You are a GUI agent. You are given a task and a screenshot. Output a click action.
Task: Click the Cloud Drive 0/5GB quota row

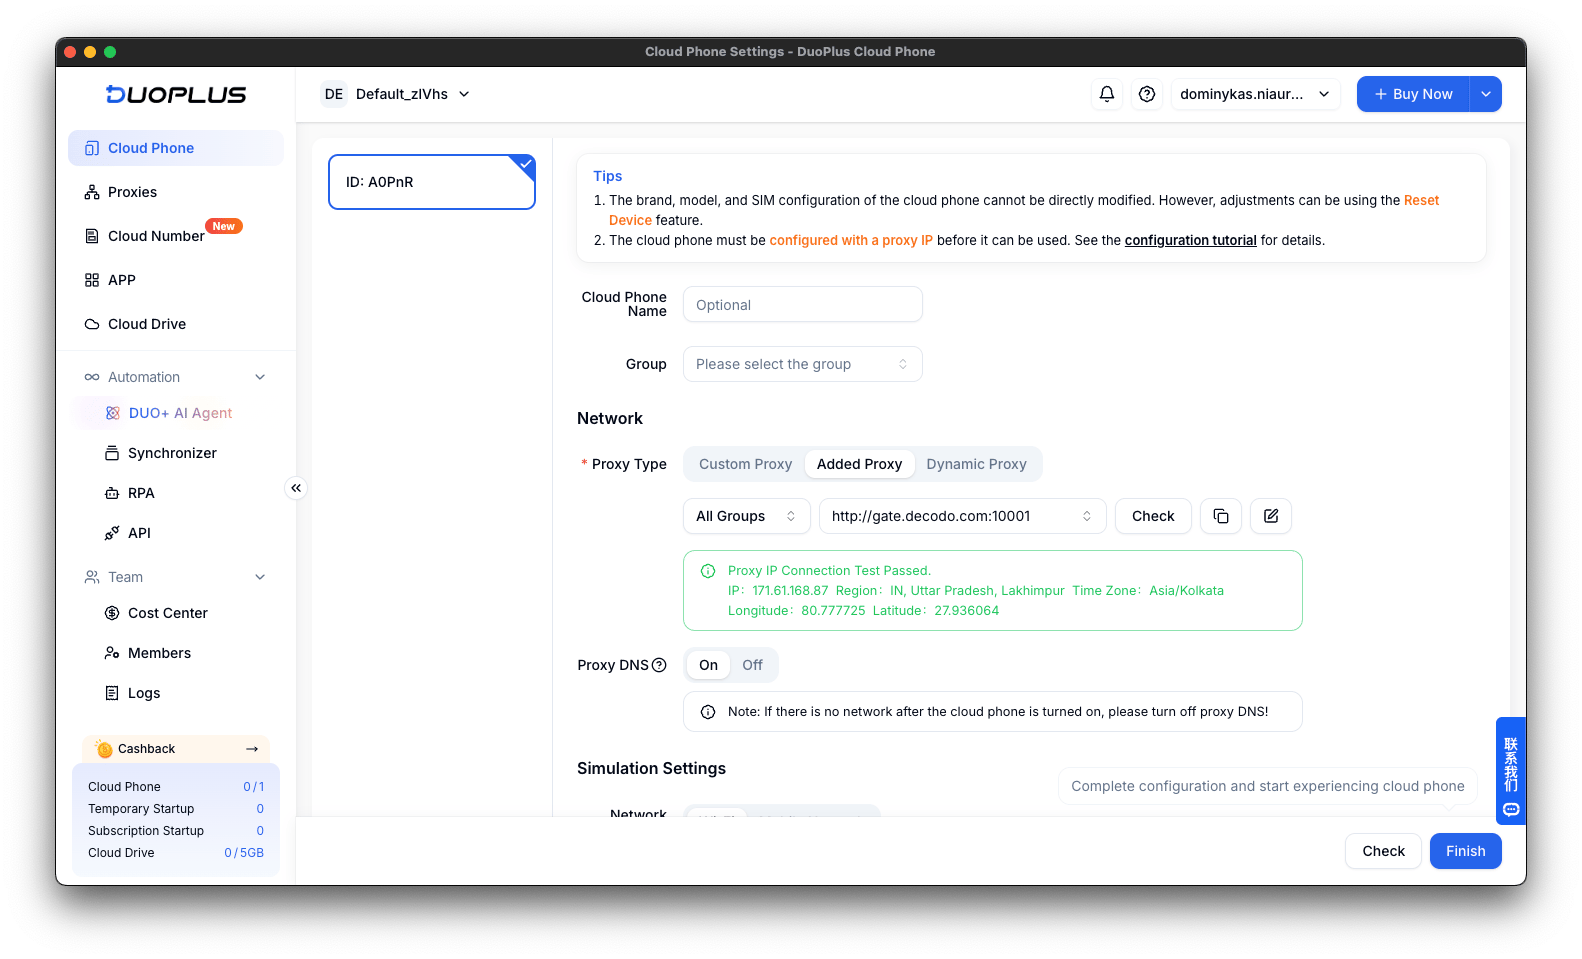(x=176, y=853)
